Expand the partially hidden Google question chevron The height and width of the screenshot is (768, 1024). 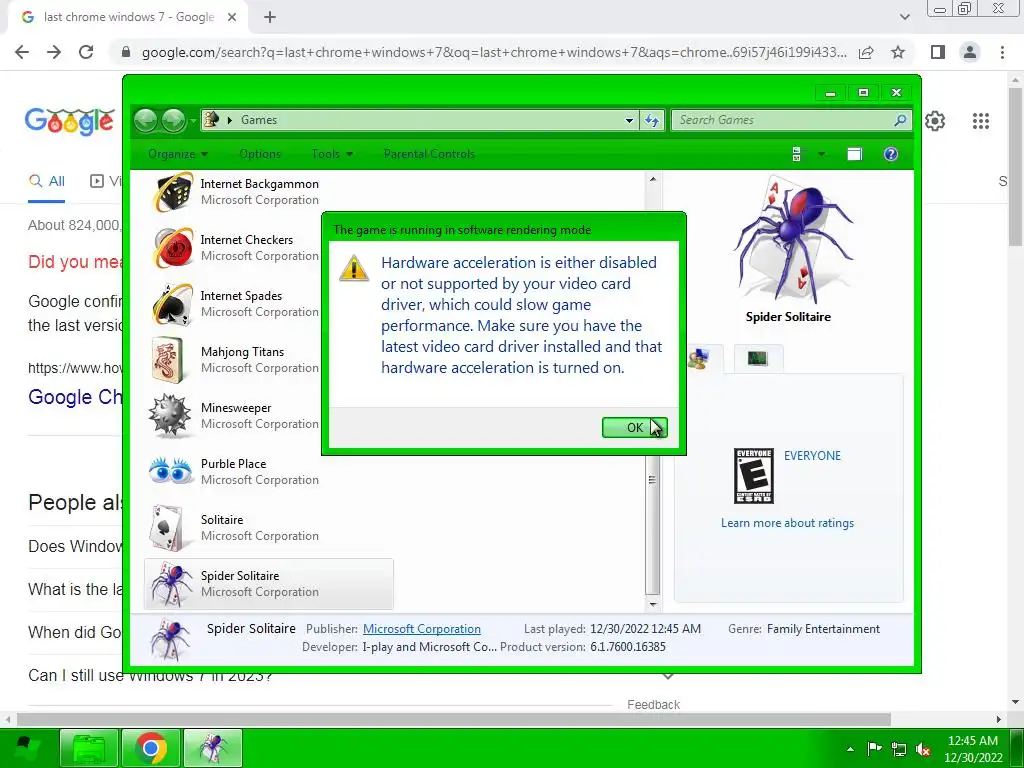click(x=667, y=677)
